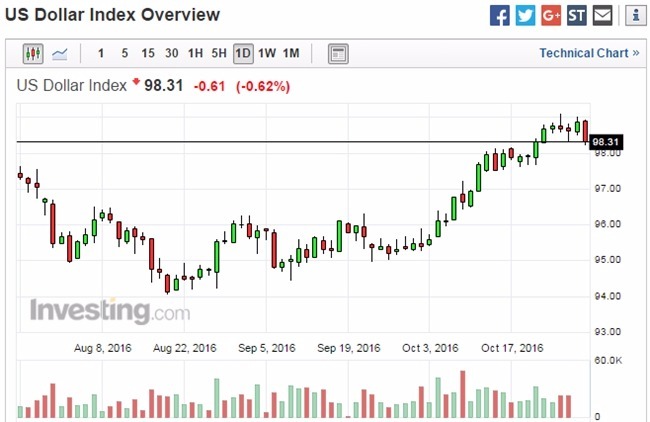
Task: Select 1M timeframe
Action: (291, 53)
